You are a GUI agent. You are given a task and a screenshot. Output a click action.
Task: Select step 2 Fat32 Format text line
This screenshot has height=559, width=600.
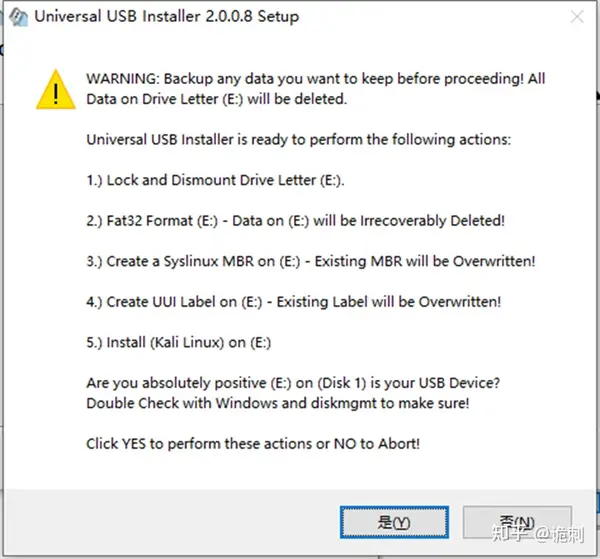tap(295, 221)
